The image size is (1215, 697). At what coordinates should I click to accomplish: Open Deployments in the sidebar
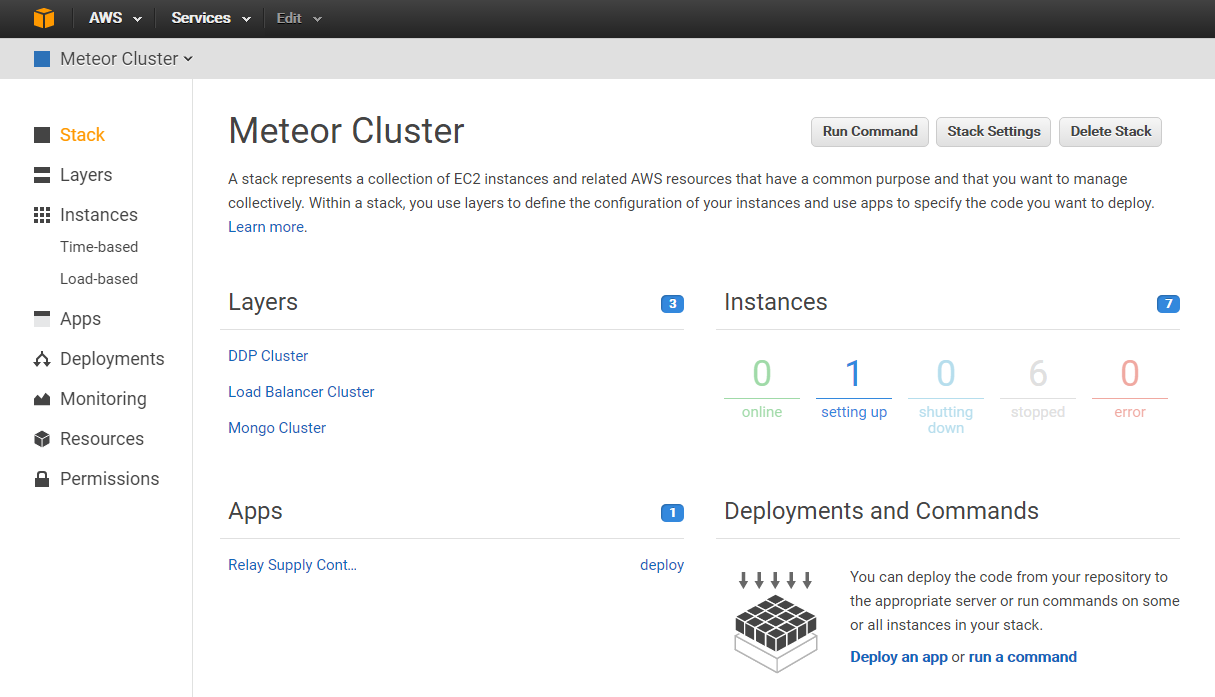(112, 359)
